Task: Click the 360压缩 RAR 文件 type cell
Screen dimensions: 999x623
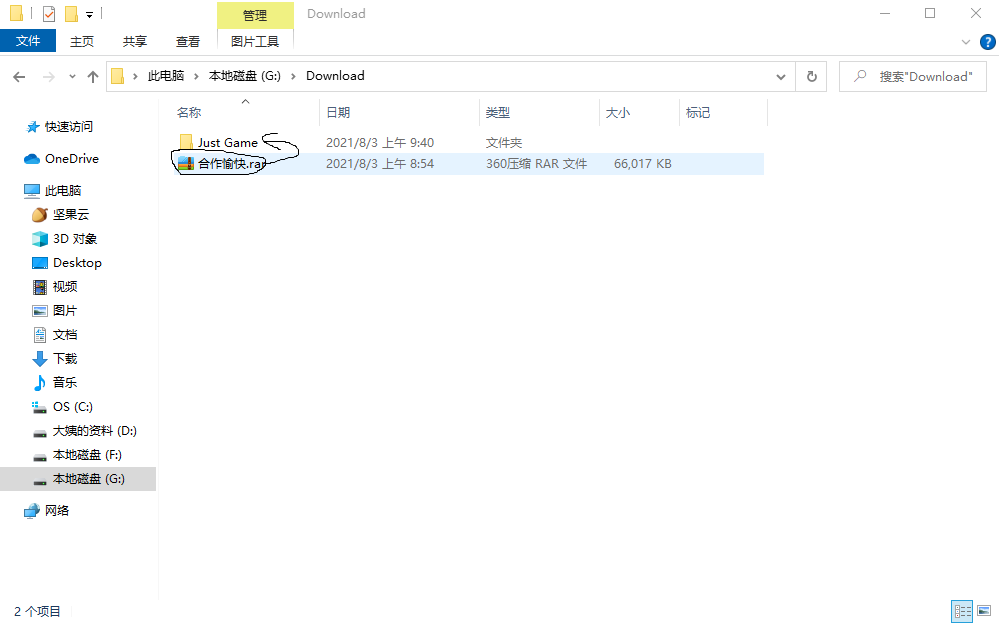Action: click(x=536, y=164)
